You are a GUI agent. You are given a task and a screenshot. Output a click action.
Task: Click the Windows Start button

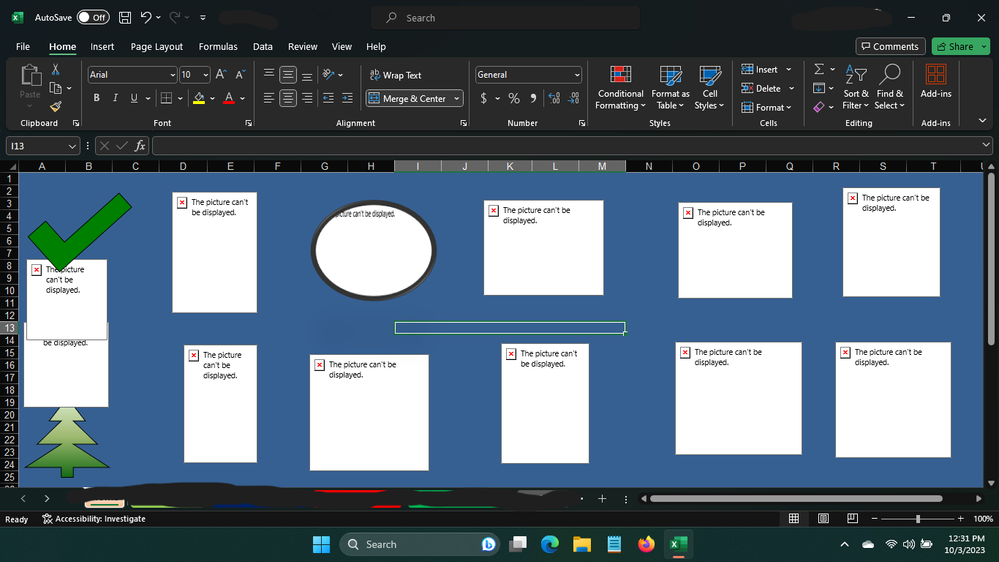pyautogui.click(x=321, y=544)
